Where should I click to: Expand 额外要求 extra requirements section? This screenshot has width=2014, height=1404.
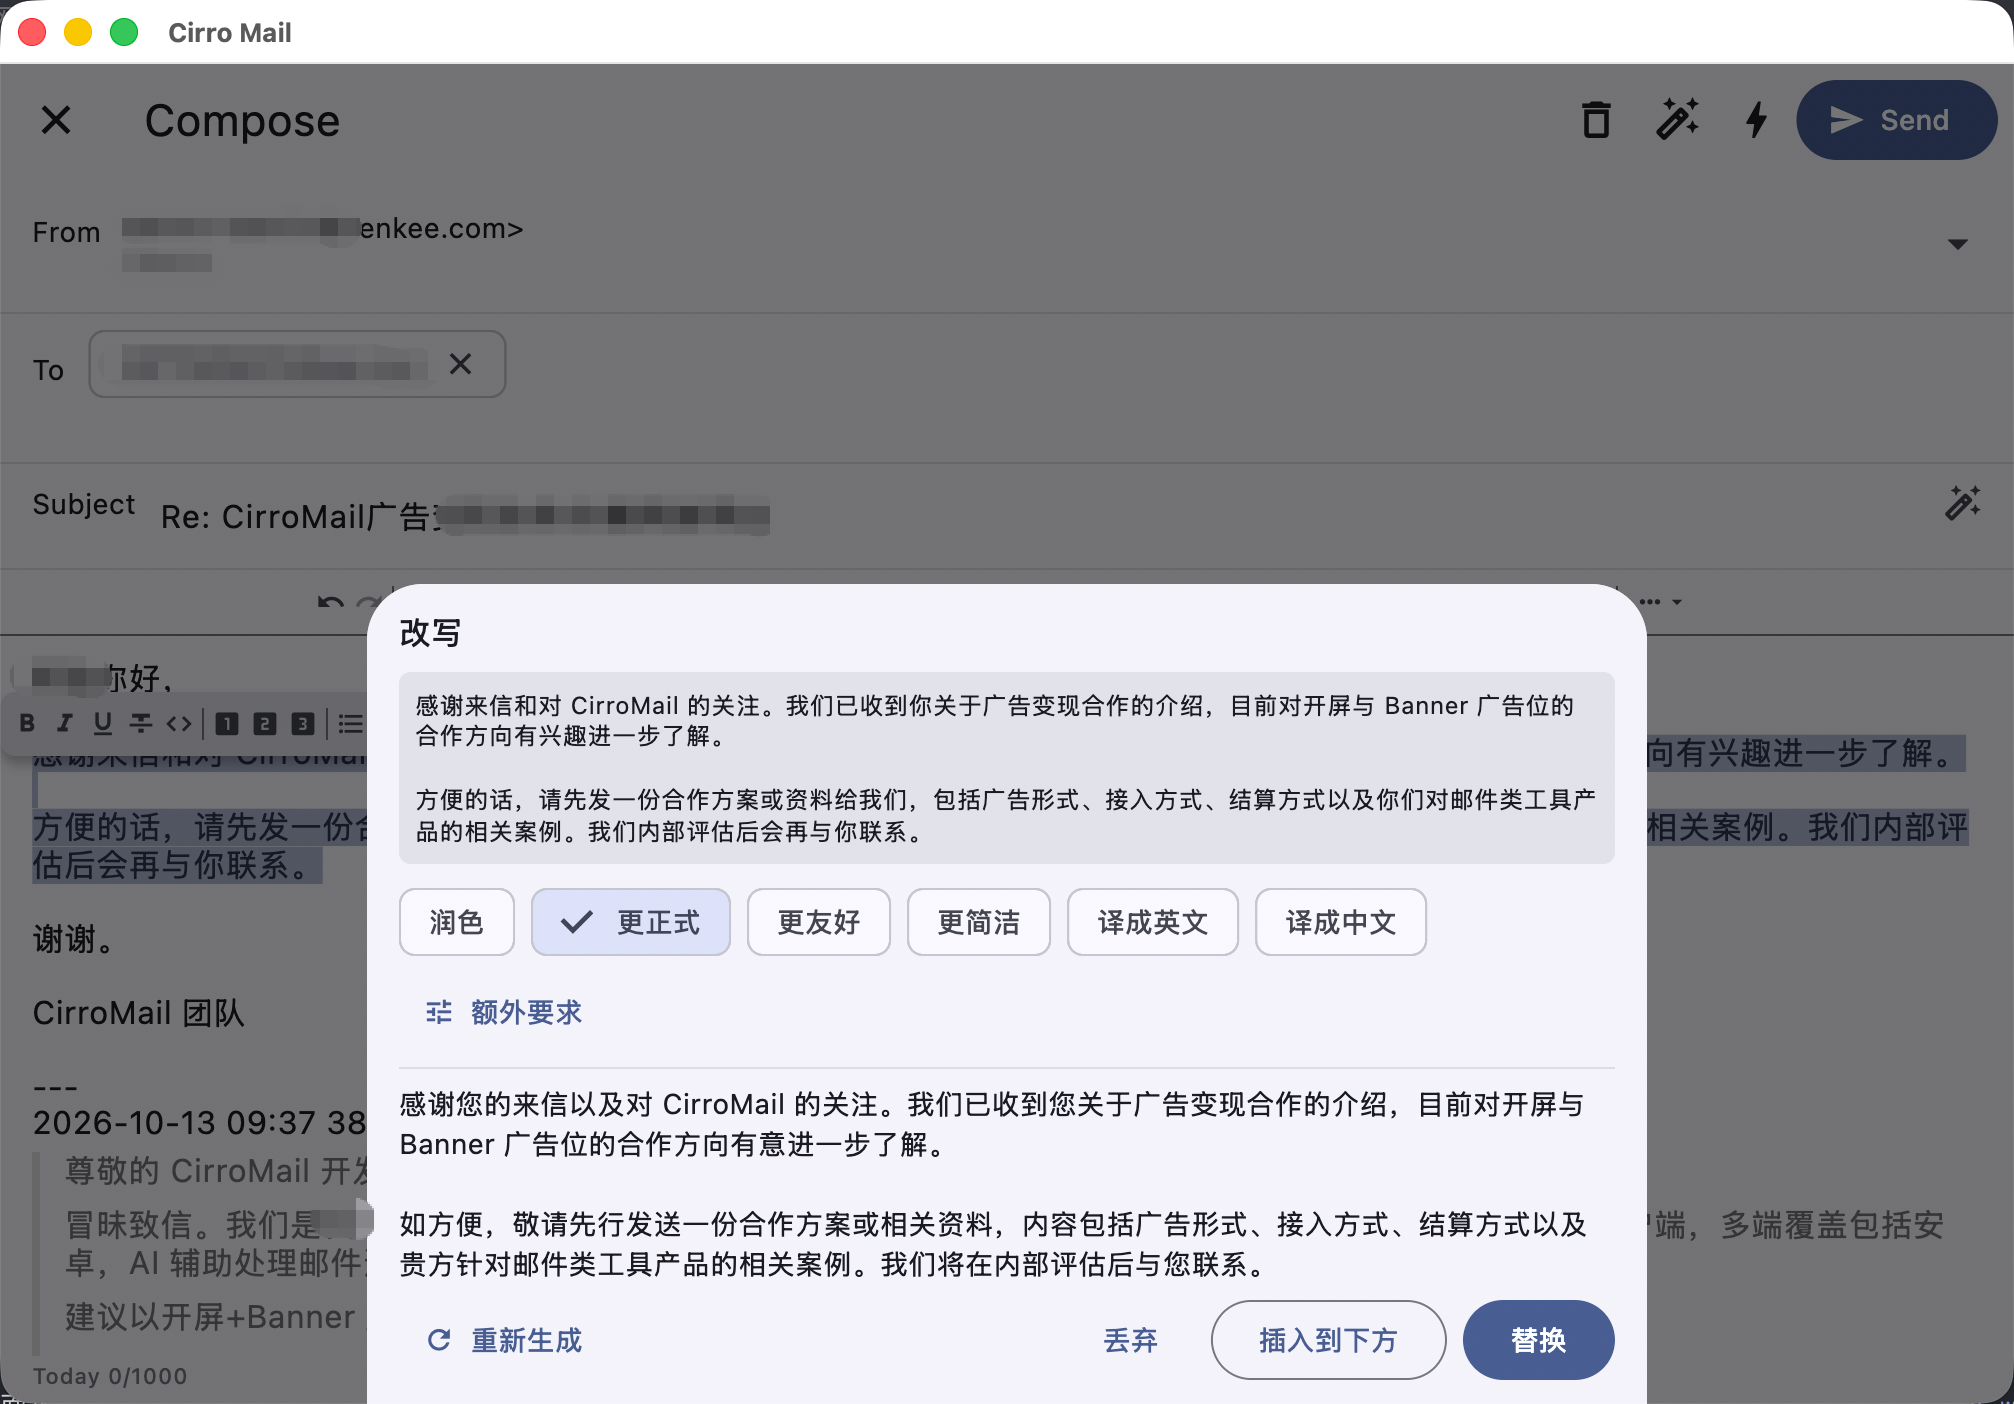pyautogui.click(x=504, y=1012)
